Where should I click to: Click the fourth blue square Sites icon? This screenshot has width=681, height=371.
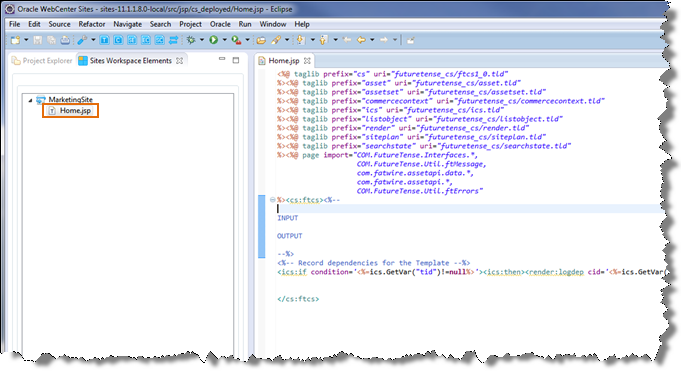pos(146,40)
